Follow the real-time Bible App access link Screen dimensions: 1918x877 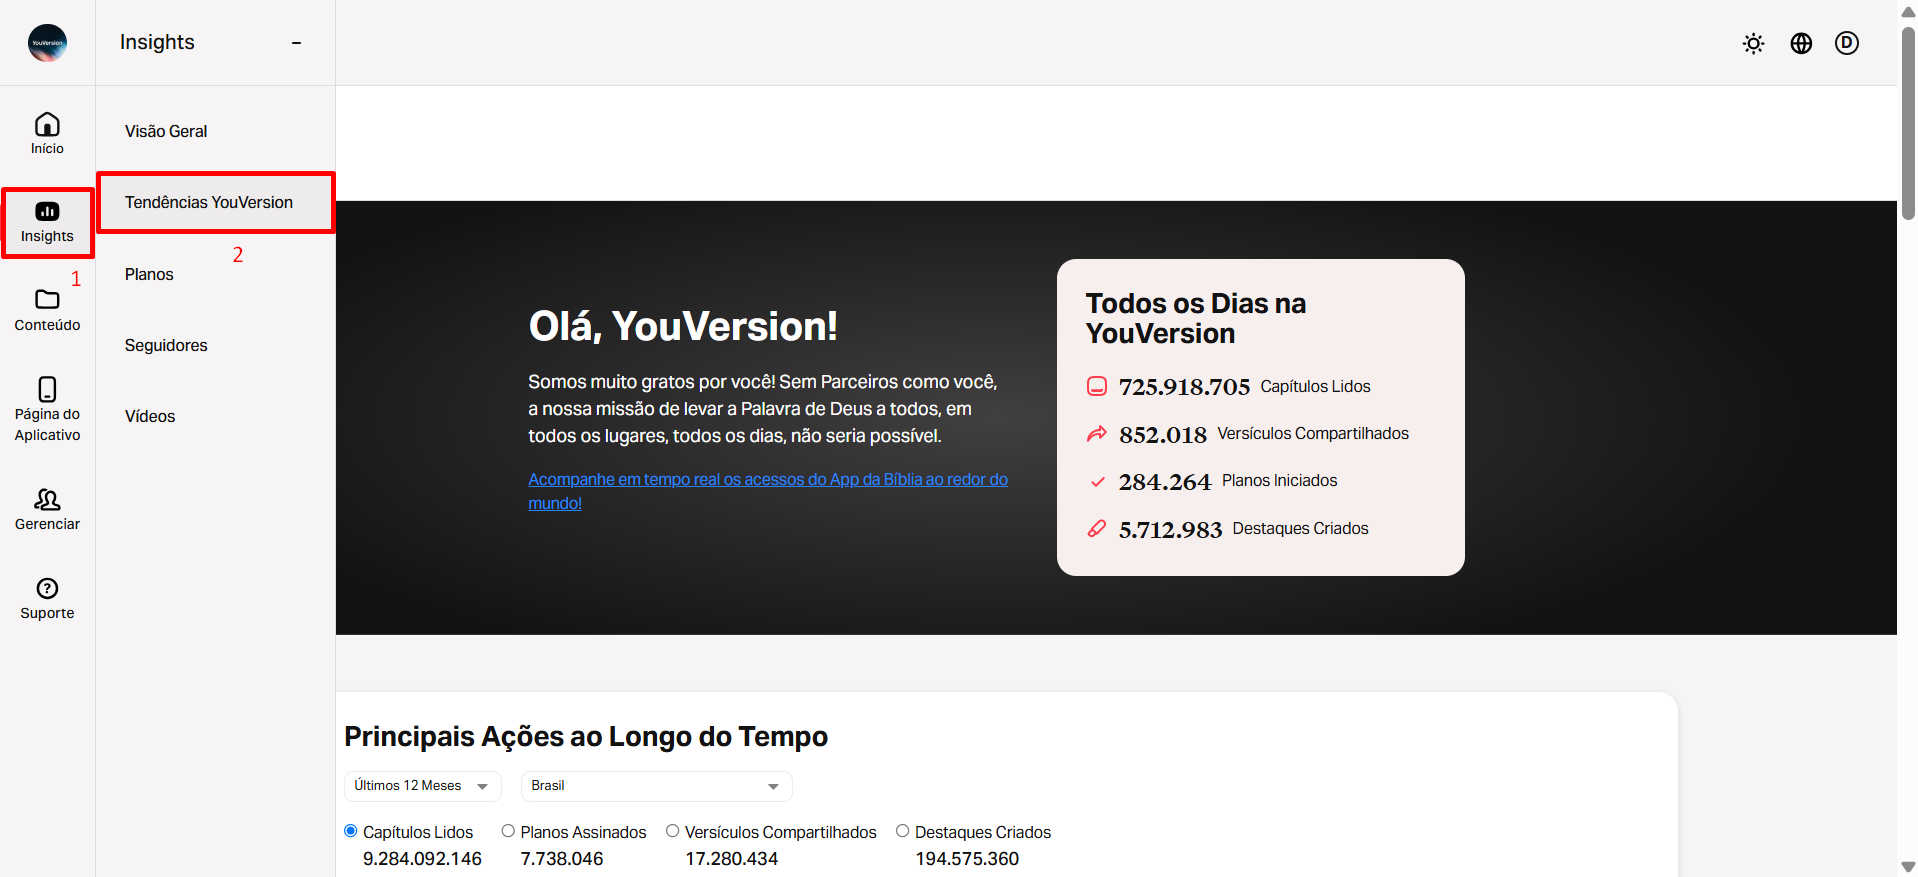767,491
